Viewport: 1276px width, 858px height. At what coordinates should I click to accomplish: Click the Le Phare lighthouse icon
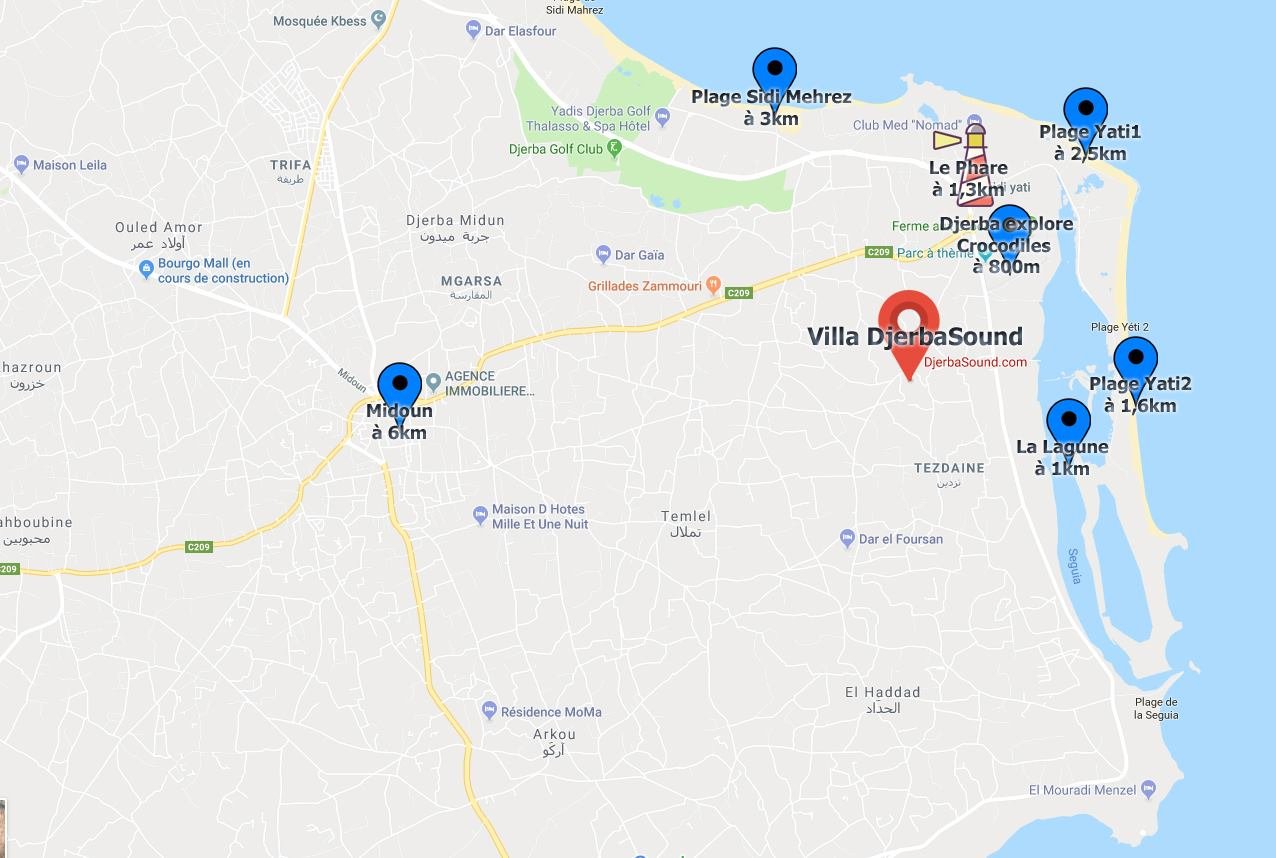point(966,163)
